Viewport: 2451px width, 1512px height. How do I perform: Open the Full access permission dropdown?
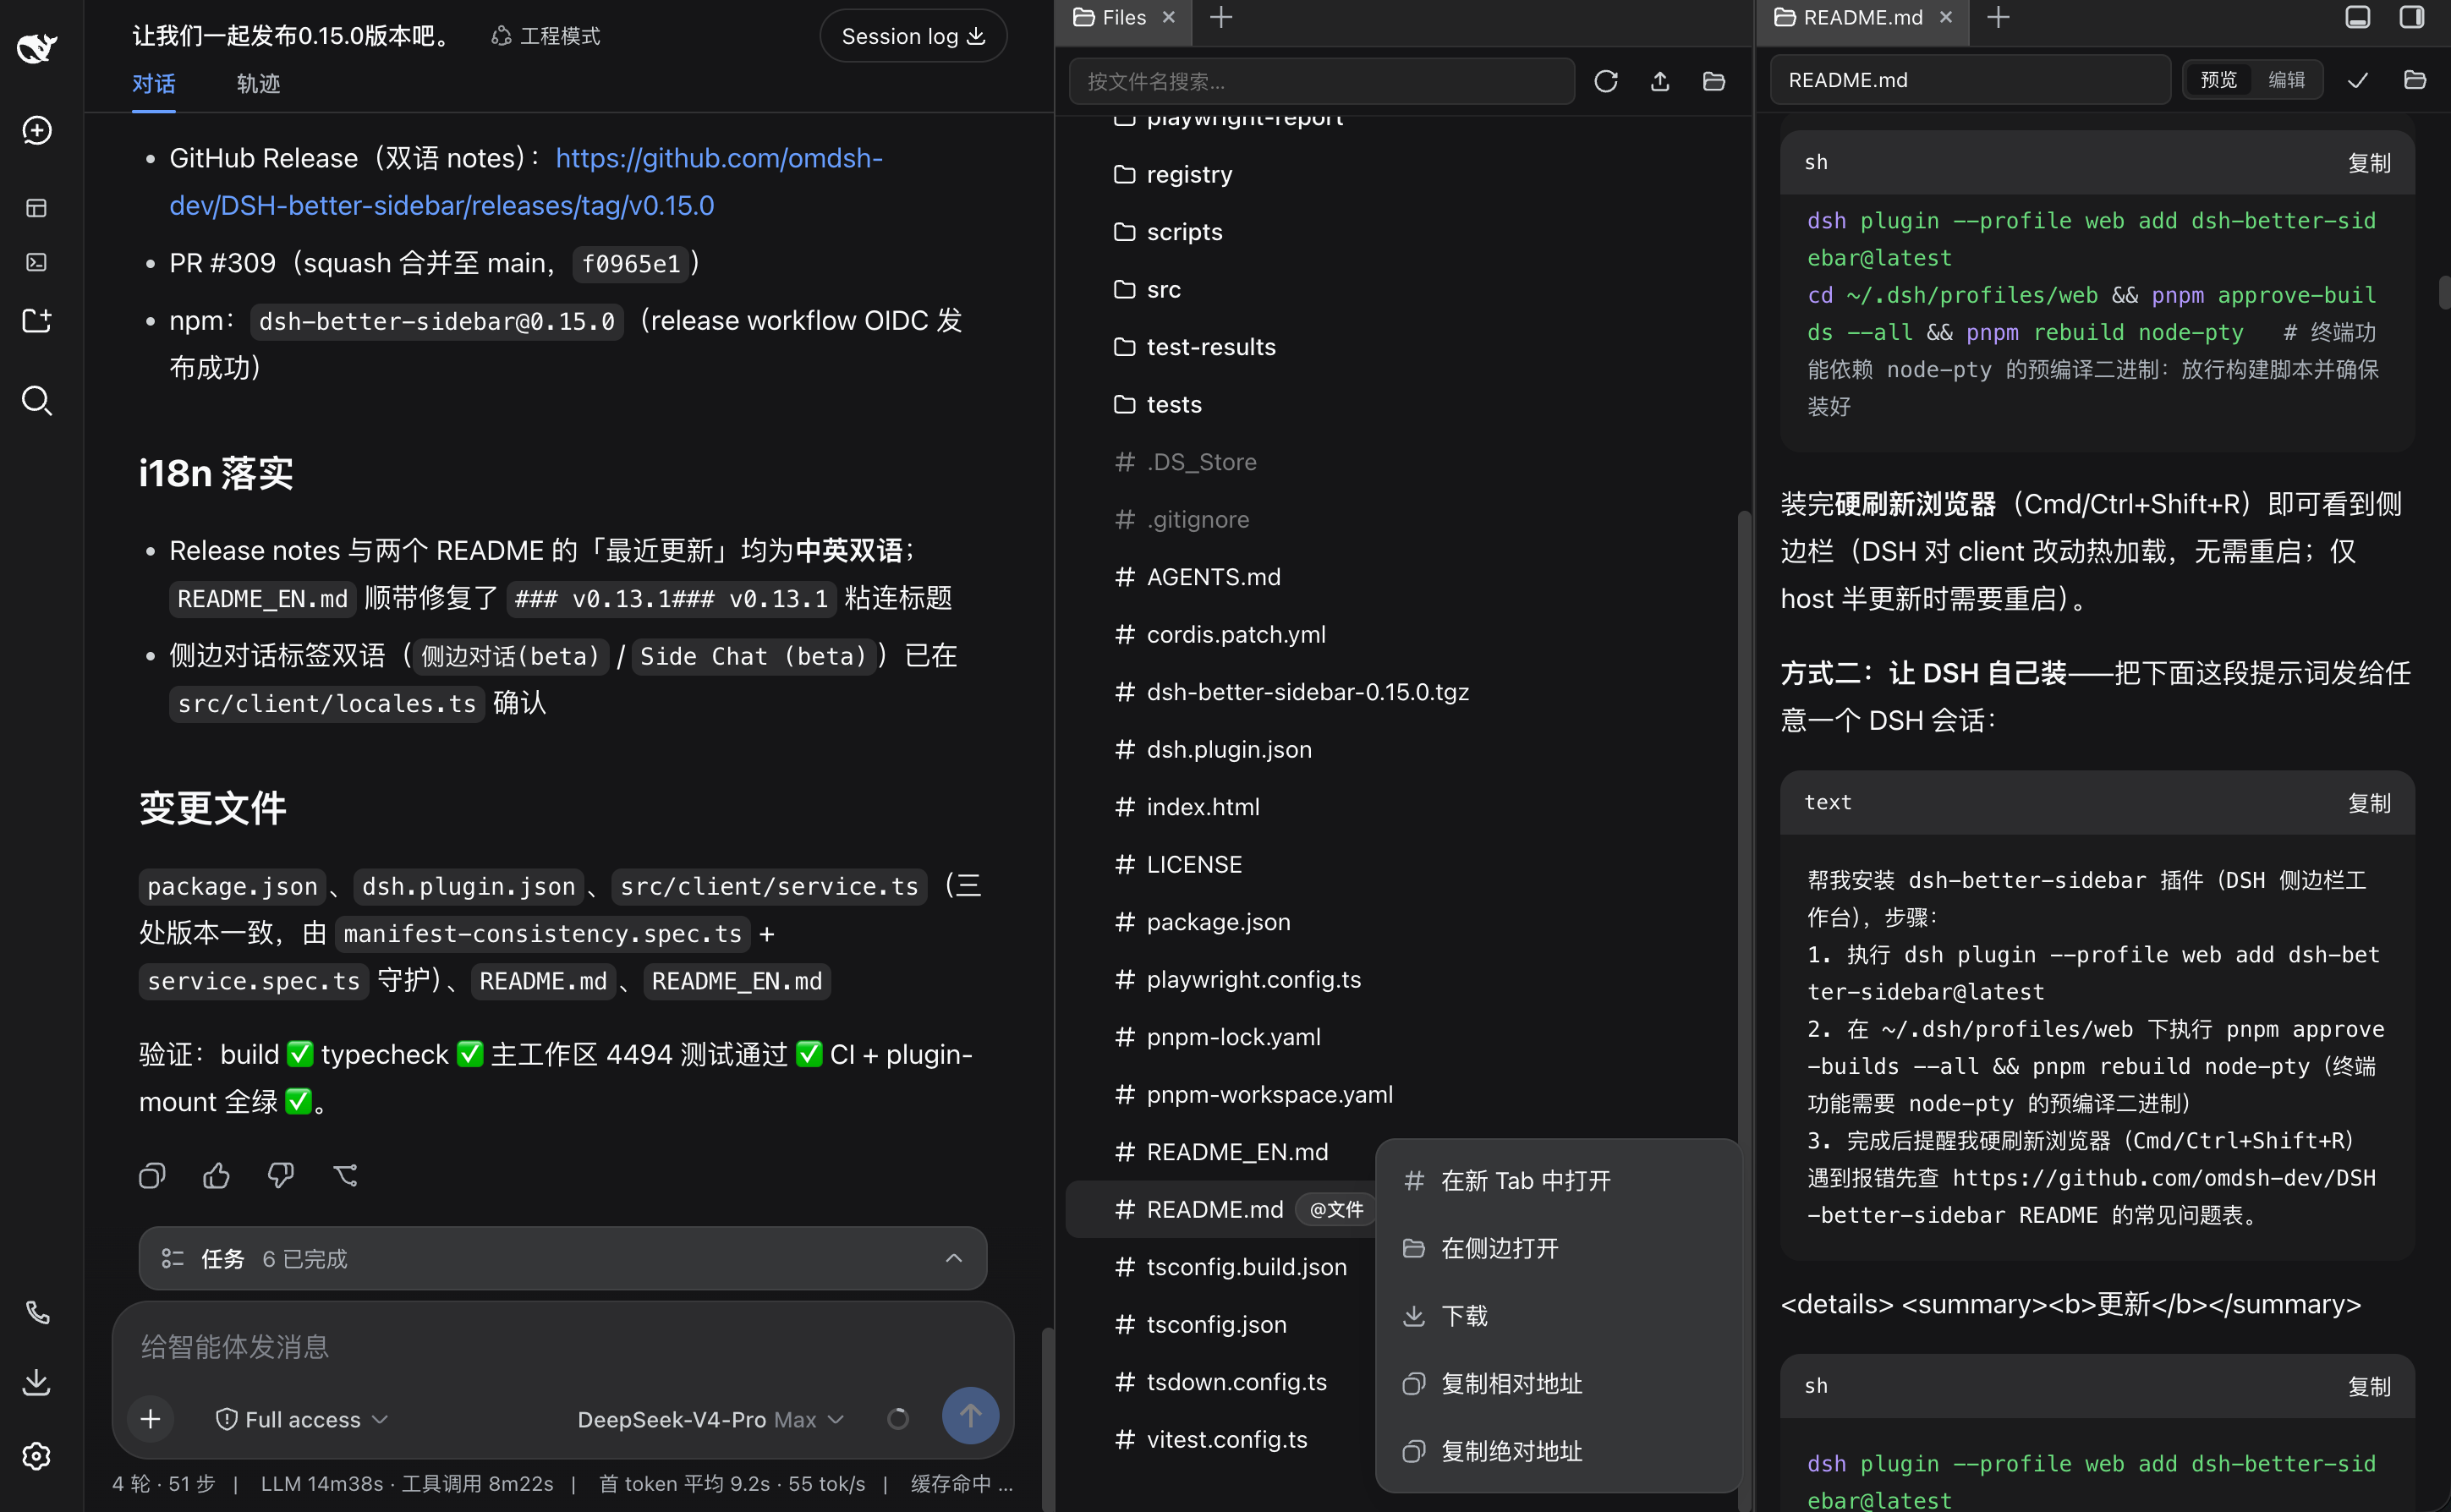click(302, 1419)
